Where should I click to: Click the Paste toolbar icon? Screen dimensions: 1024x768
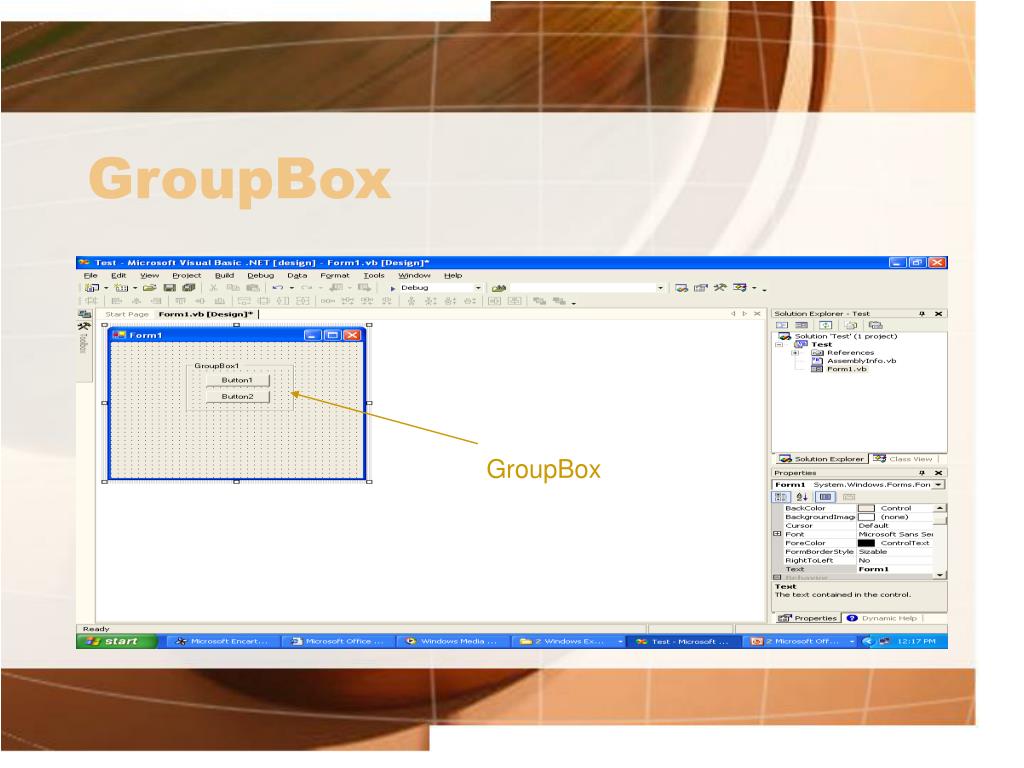[x=253, y=288]
